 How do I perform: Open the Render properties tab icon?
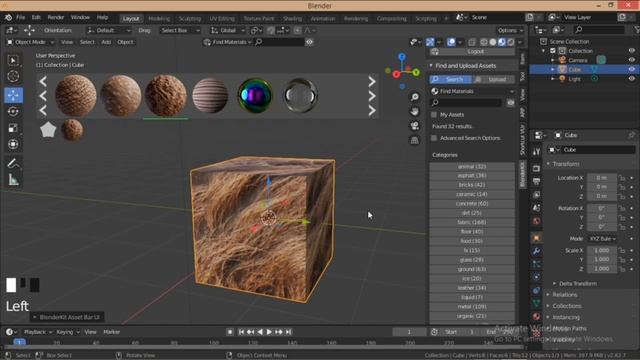click(x=536, y=168)
